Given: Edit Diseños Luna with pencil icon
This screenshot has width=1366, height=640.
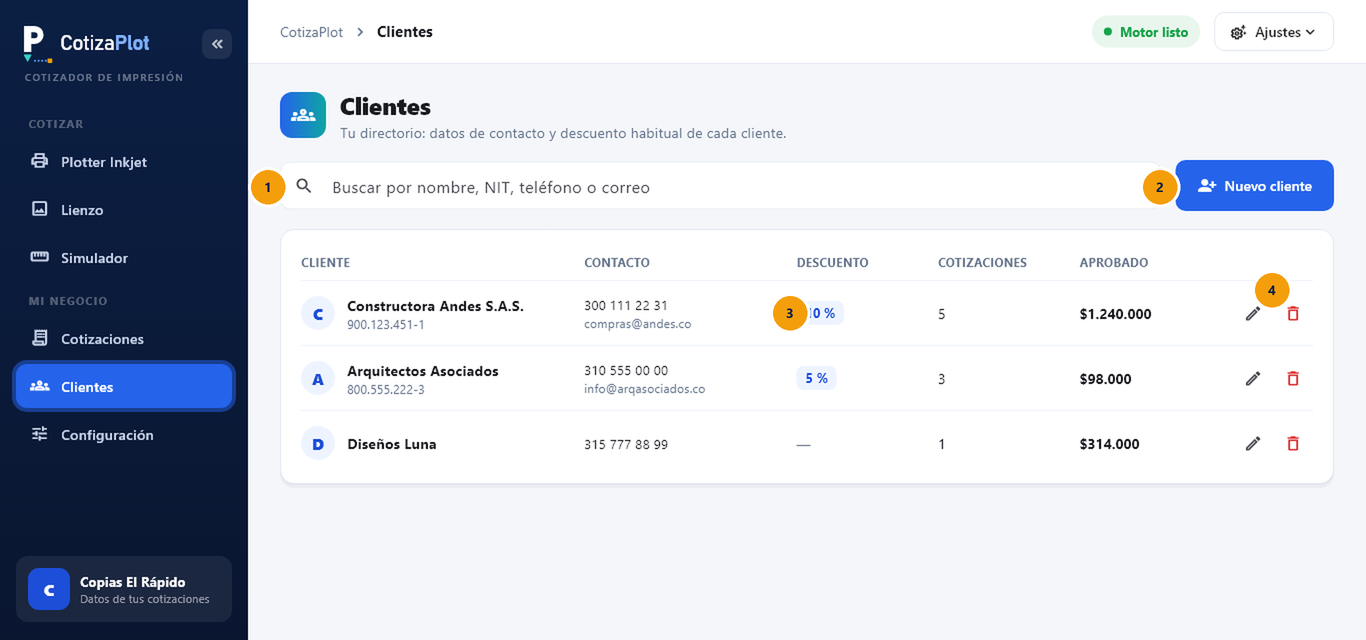Looking at the screenshot, I should click(x=1253, y=444).
